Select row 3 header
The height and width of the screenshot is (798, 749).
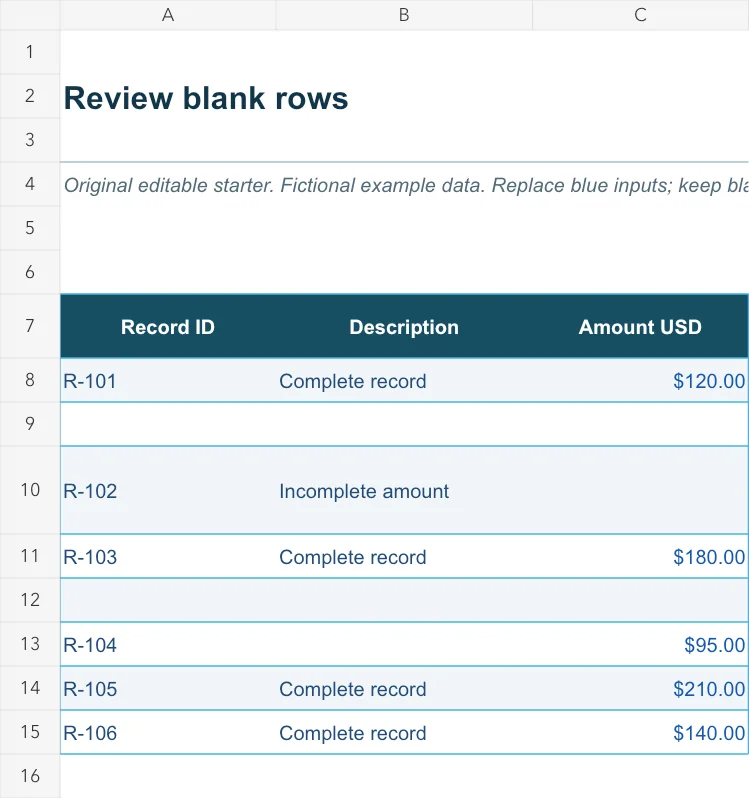click(30, 140)
